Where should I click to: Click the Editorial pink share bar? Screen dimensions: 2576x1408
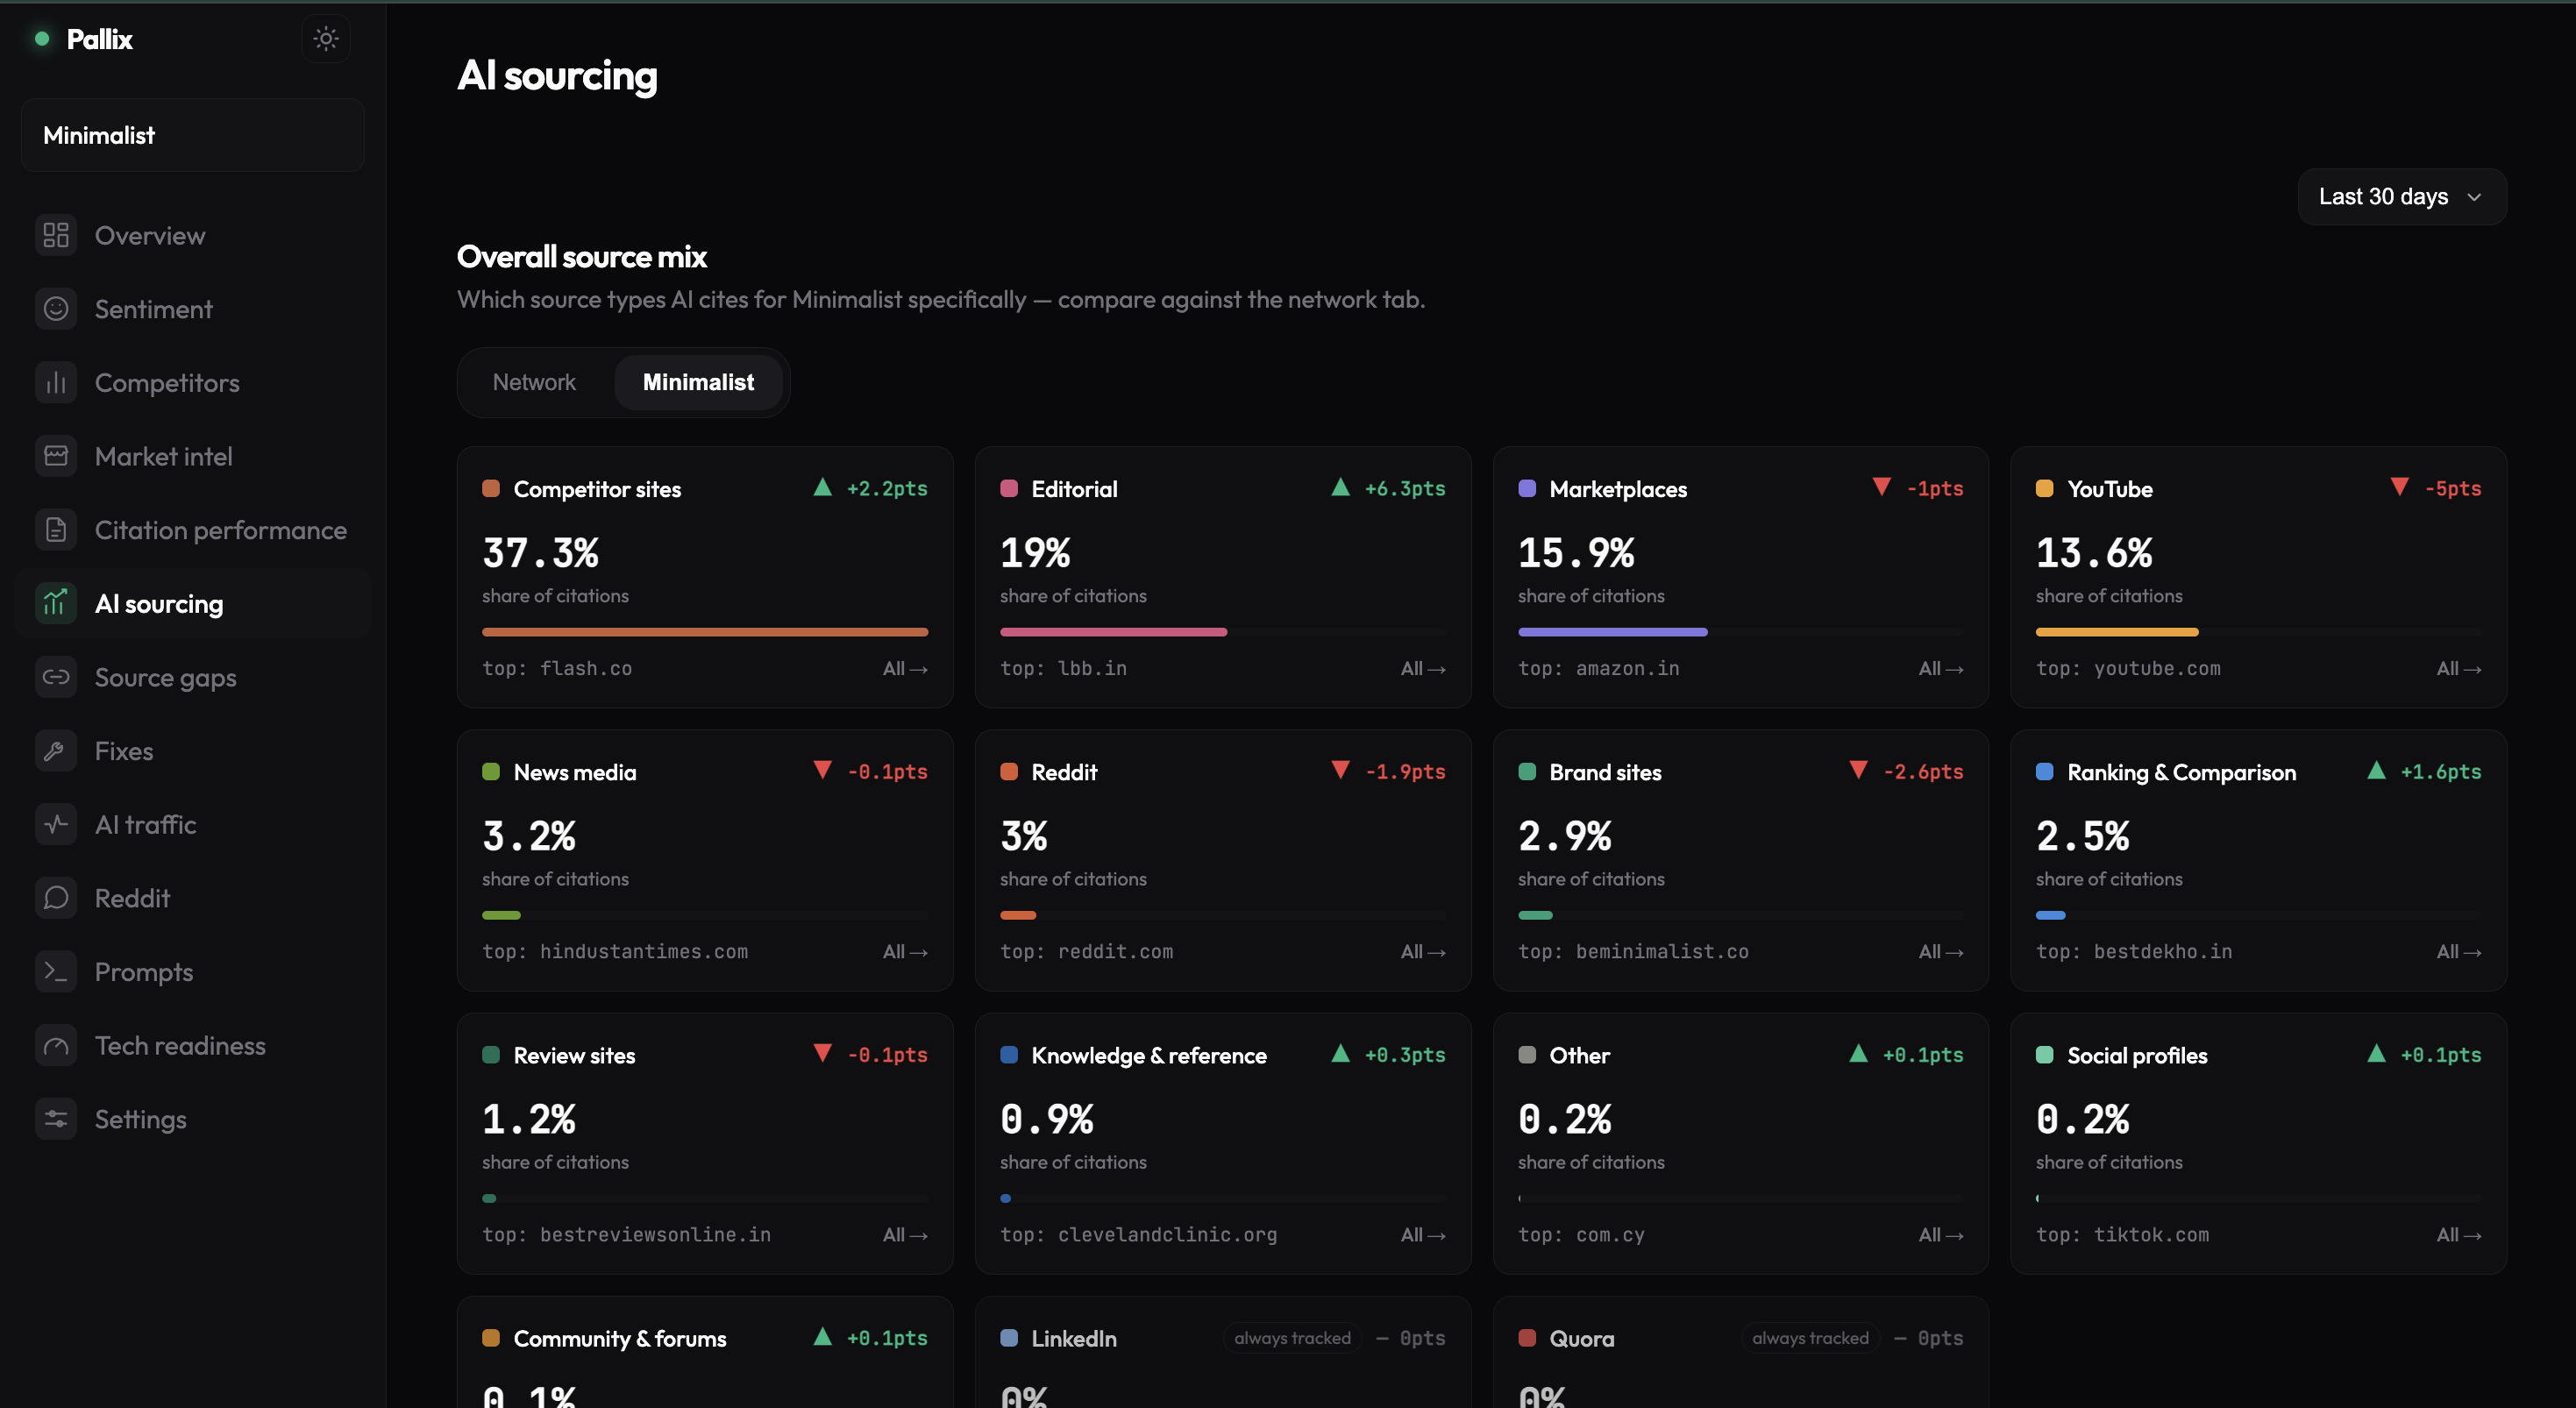[x=1113, y=632]
